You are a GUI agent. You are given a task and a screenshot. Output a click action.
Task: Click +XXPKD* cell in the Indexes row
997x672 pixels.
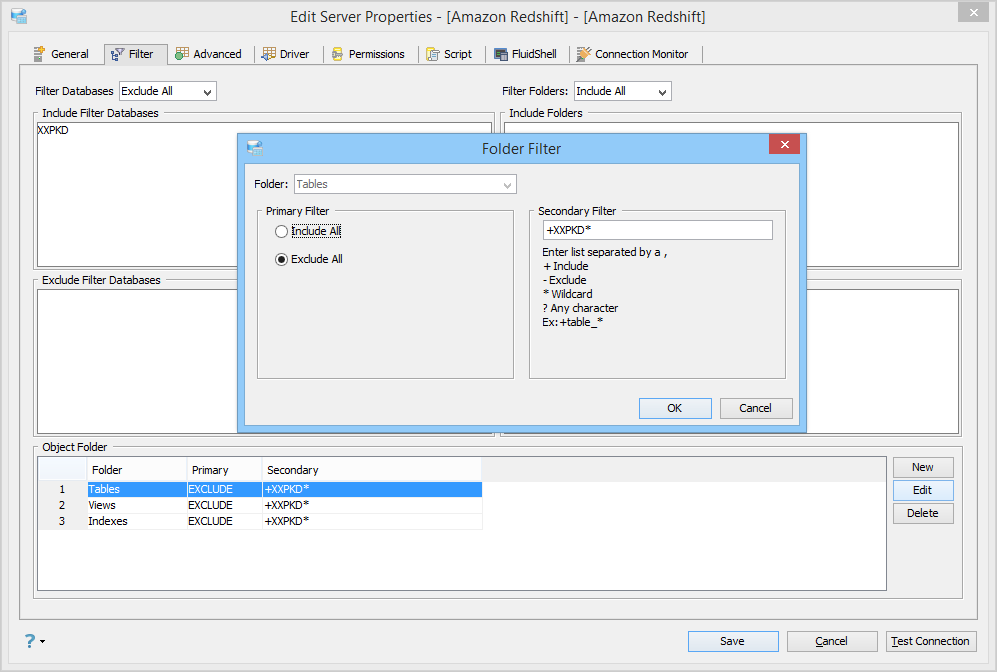(x=372, y=521)
